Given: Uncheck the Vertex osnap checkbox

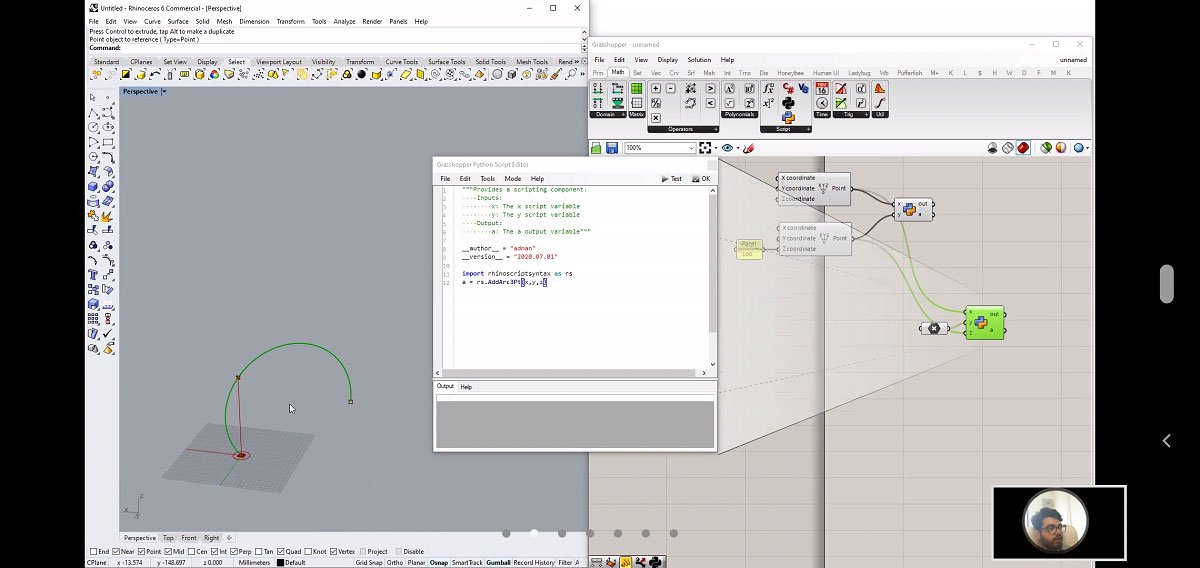Looking at the screenshot, I should [x=334, y=551].
